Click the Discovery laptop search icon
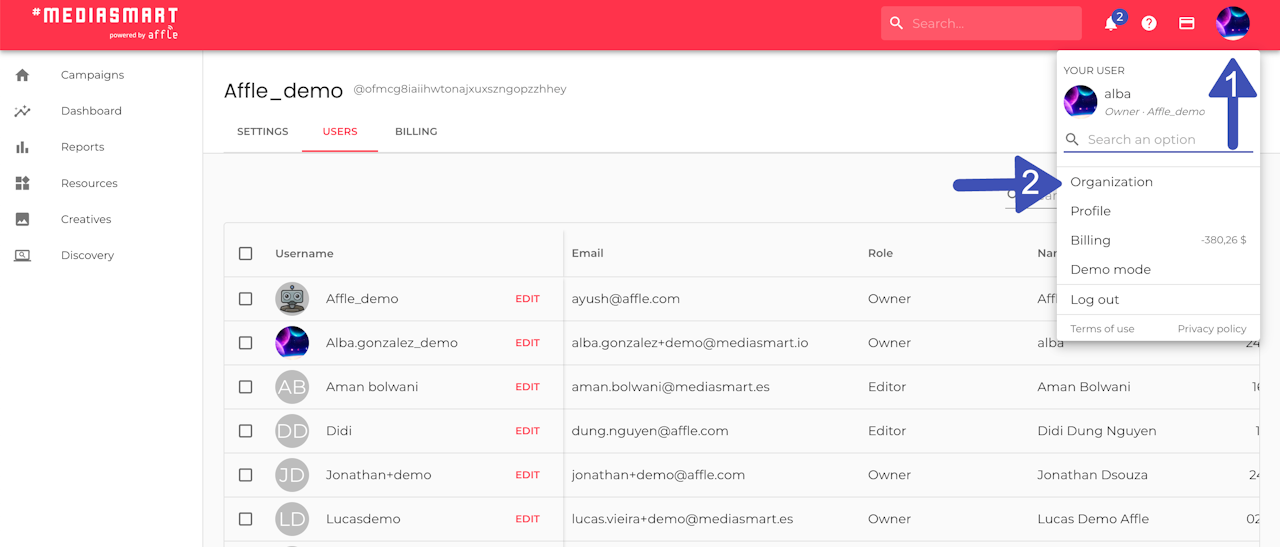The height and width of the screenshot is (547, 1280). point(22,255)
